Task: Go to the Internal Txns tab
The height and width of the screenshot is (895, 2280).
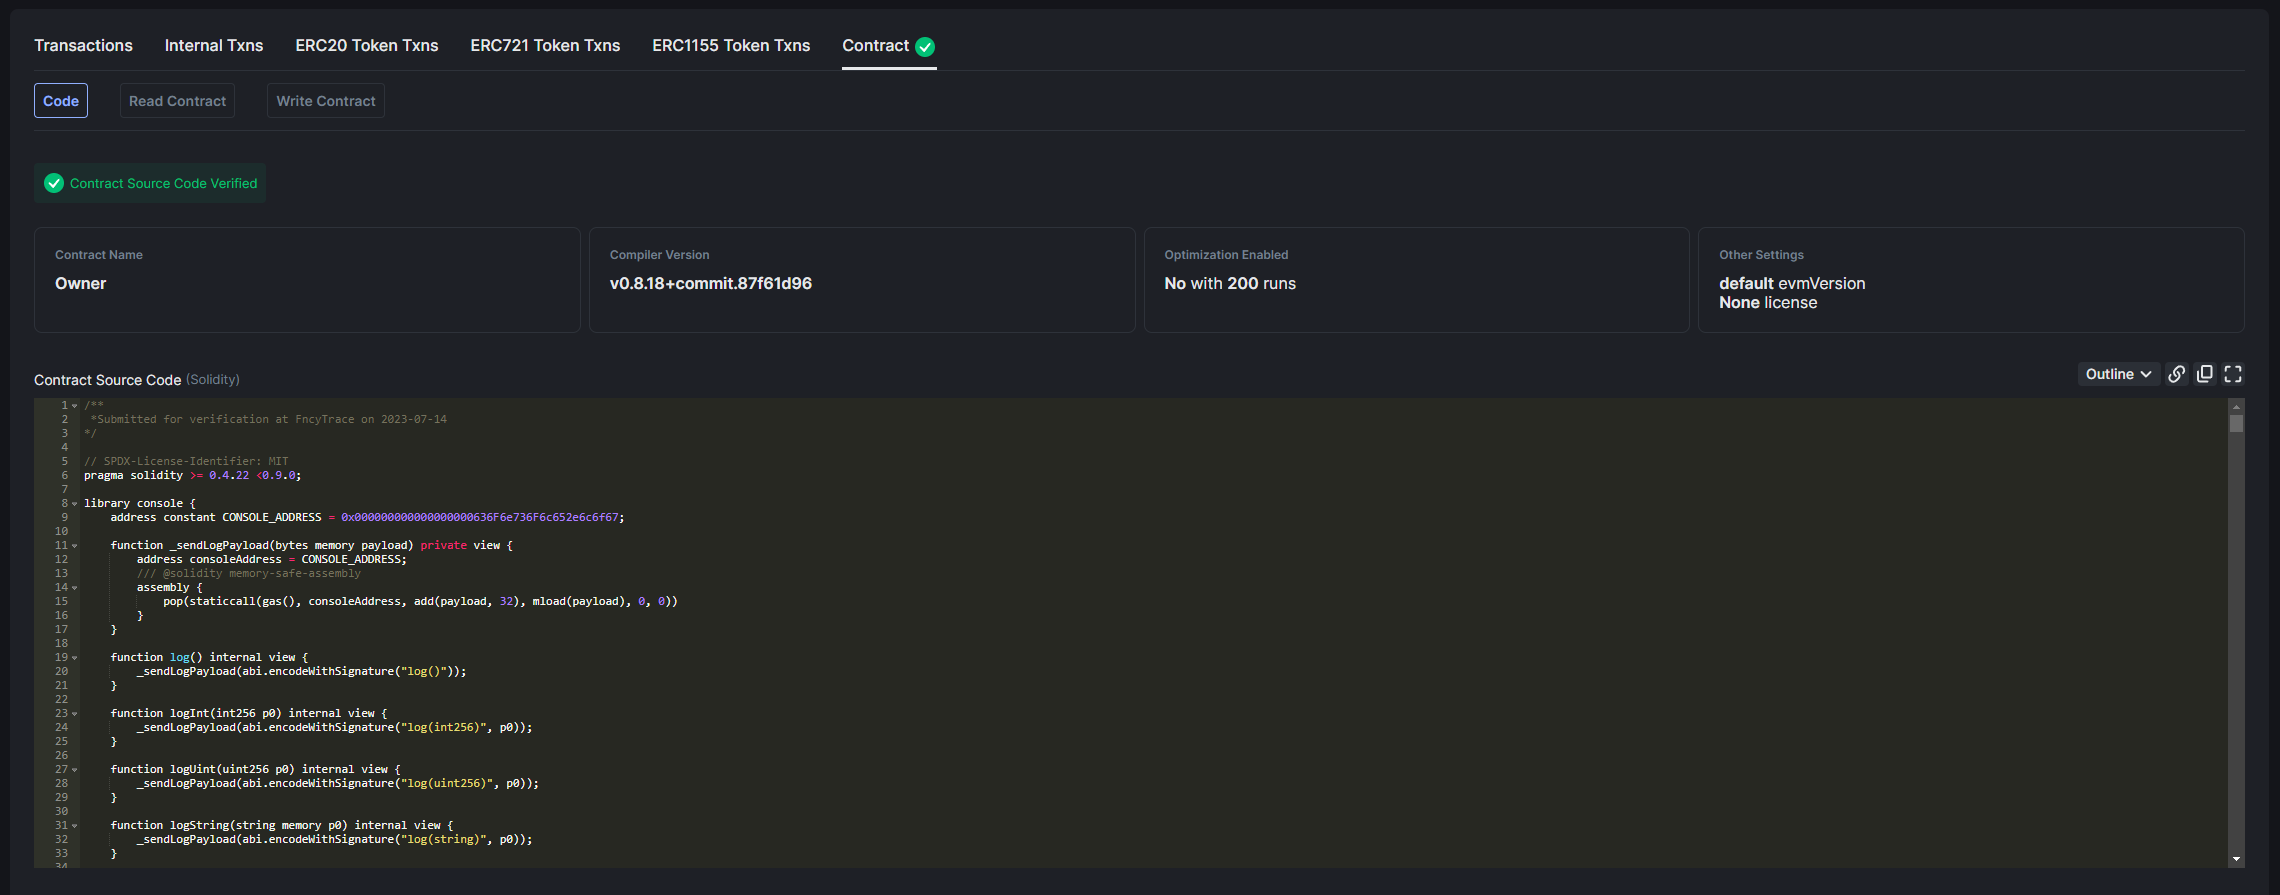Action: point(213,46)
